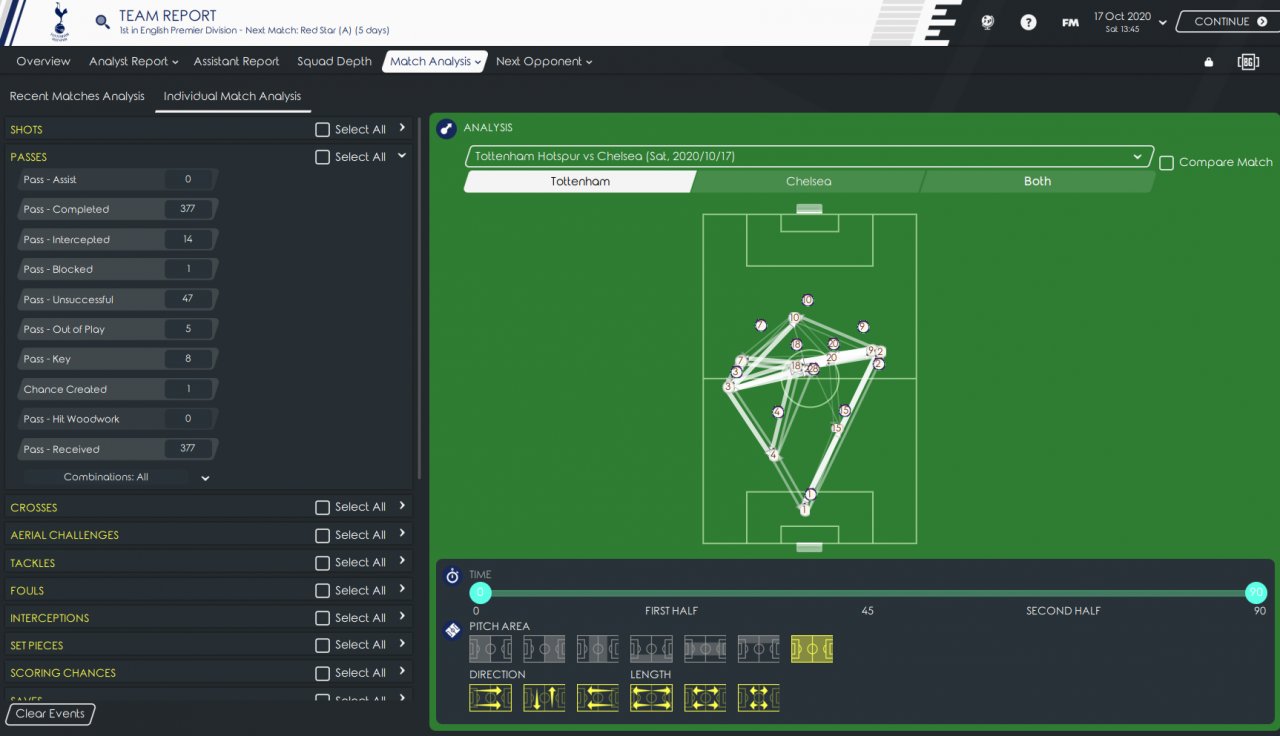Image resolution: width=1280 pixels, height=736 pixels.
Task: Select the Pass - Completed event
Action: (117, 210)
